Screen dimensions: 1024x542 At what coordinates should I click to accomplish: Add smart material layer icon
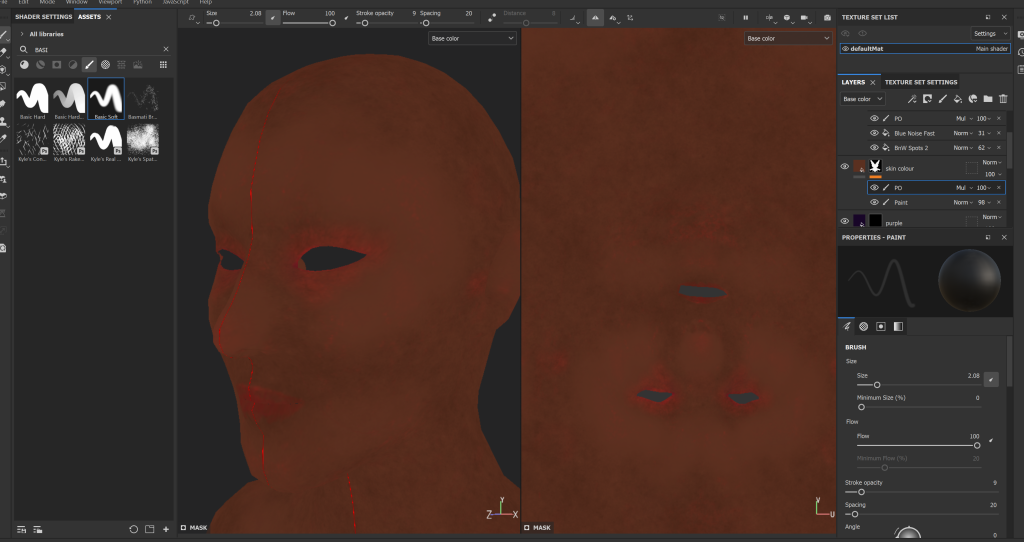[x=973, y=99]
